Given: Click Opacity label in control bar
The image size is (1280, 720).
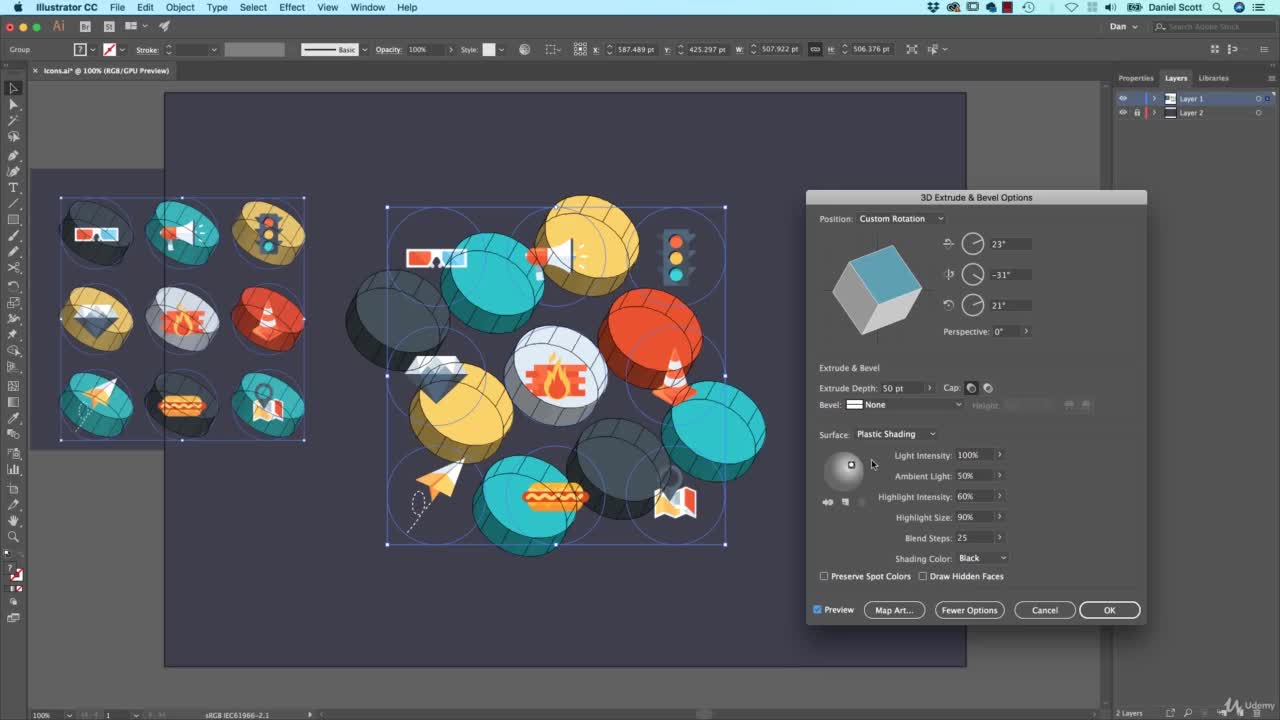Looking at the screenshot, I should point(389,49).
